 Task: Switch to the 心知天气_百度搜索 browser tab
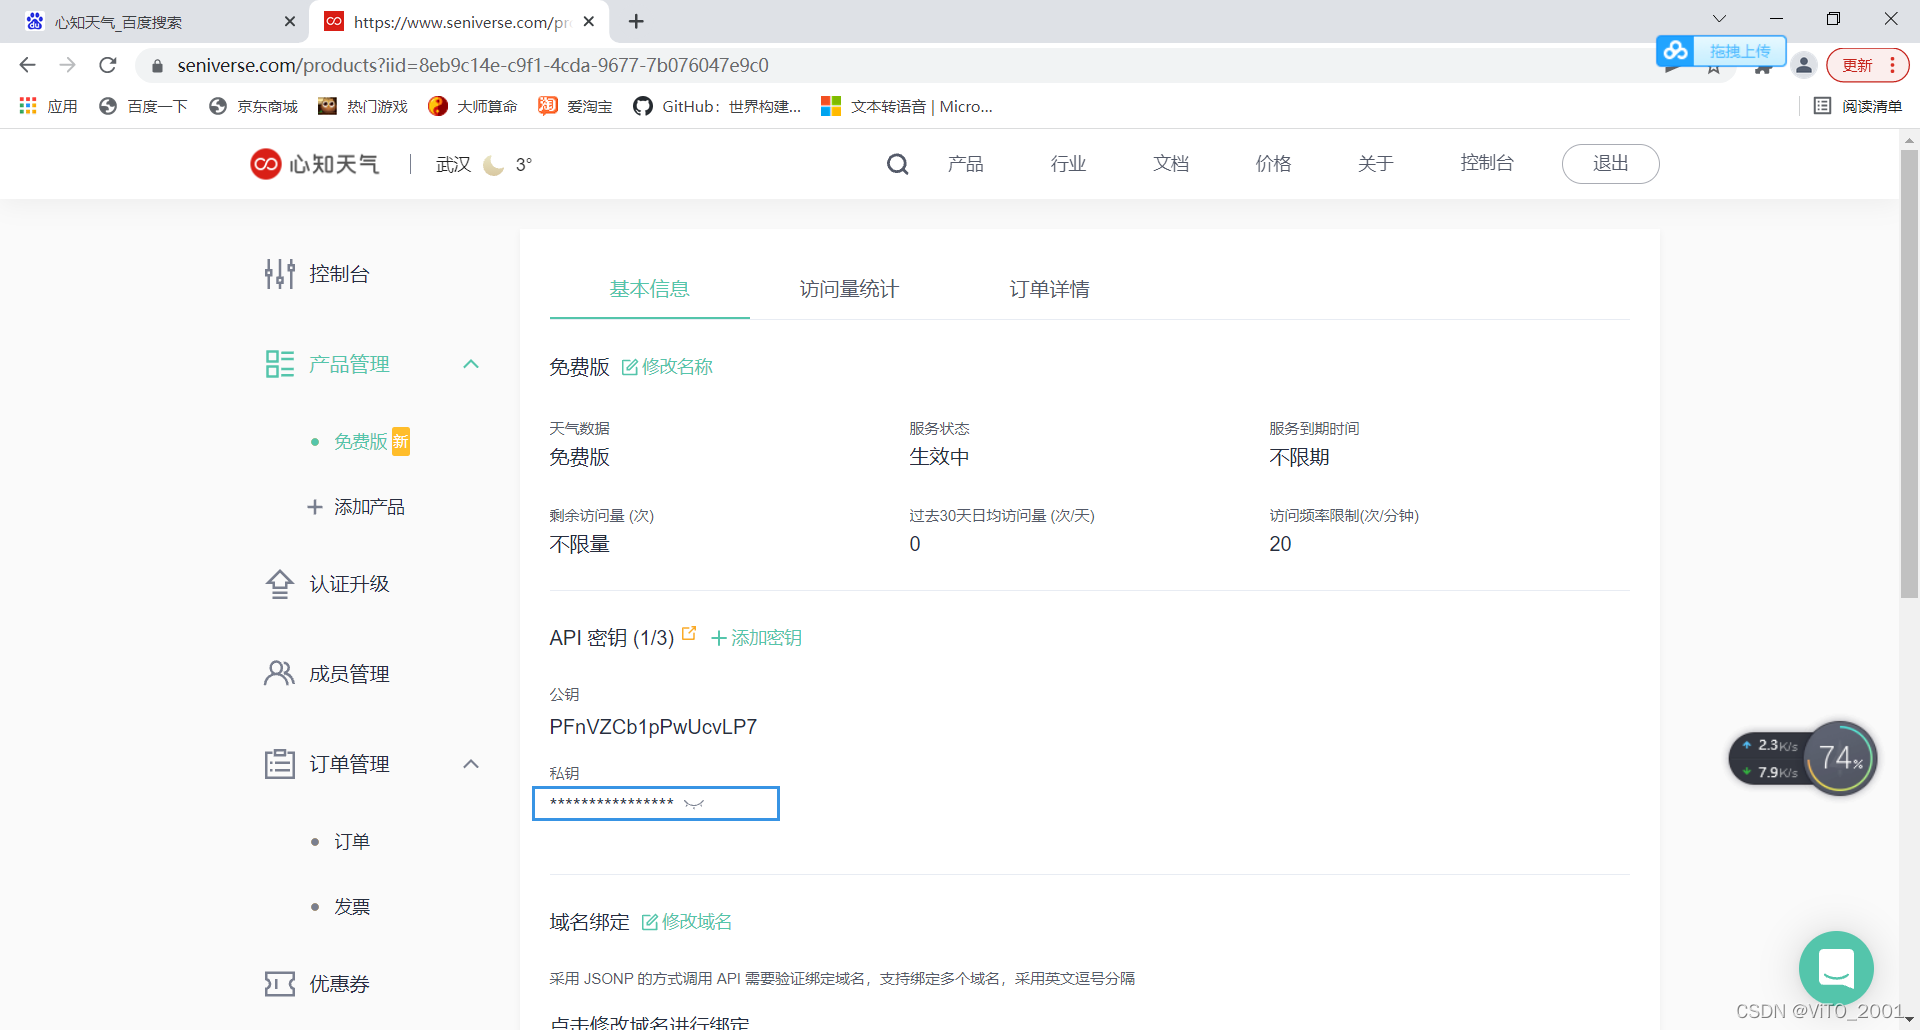click(x=155, y=22)
